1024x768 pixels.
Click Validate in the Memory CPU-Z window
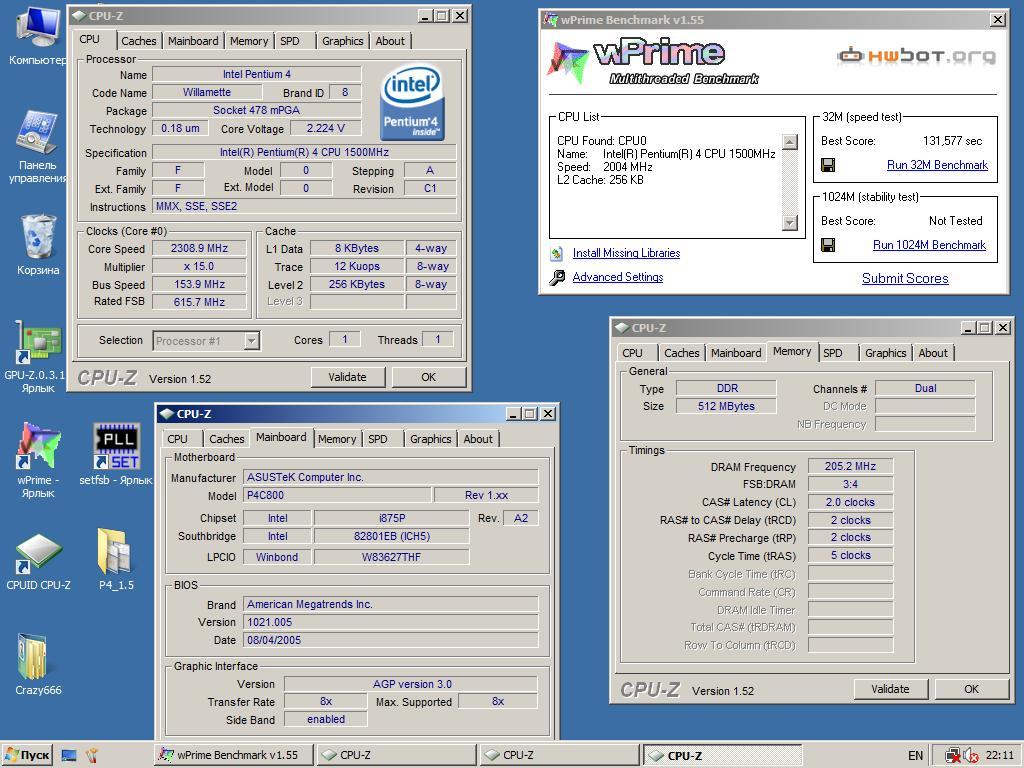pos(890,688)
